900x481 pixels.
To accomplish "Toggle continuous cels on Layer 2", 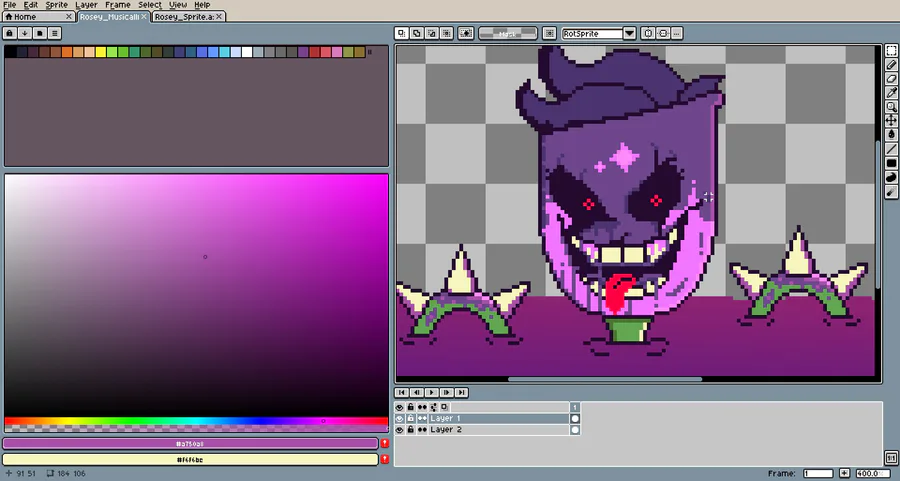I will tap(422, 429).
